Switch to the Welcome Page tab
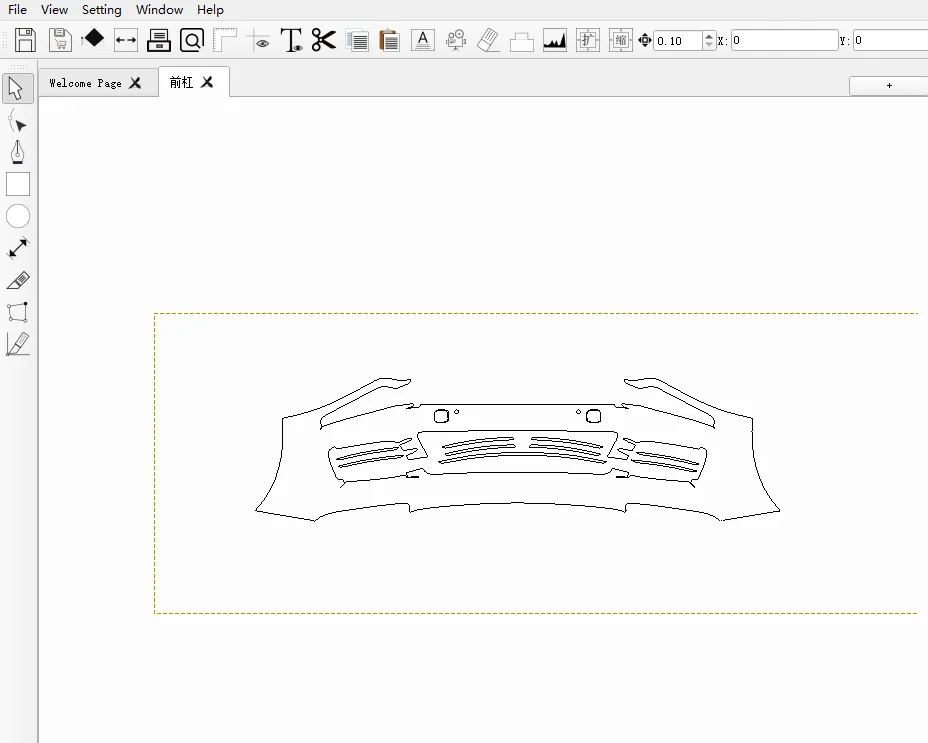Screen dimensions: 928x743 tap(85, 83)
